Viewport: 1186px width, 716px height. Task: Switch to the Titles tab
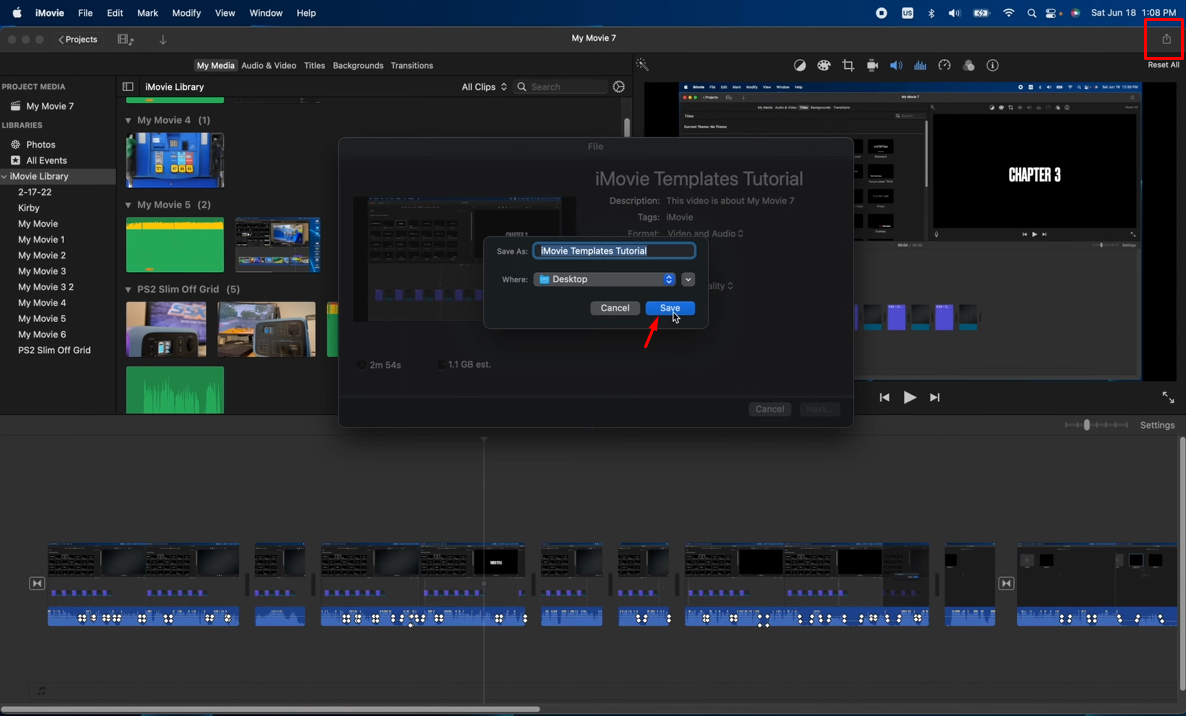tap(314, 66)
